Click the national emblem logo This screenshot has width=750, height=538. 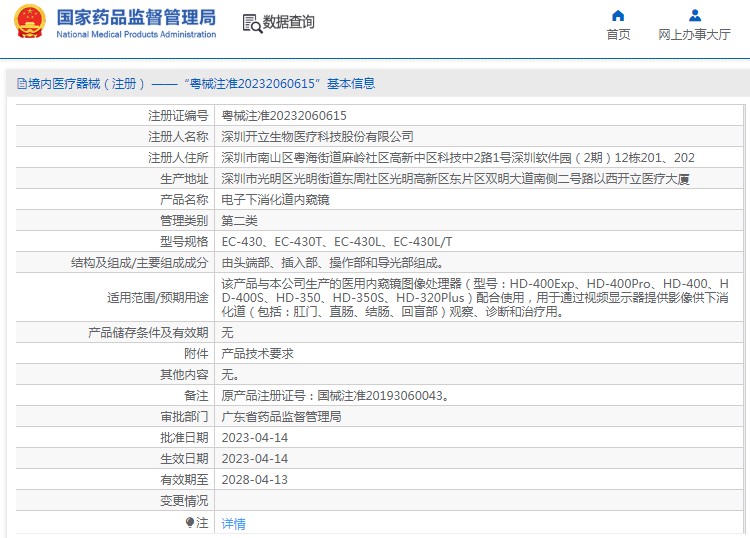[x=30, y=22]
